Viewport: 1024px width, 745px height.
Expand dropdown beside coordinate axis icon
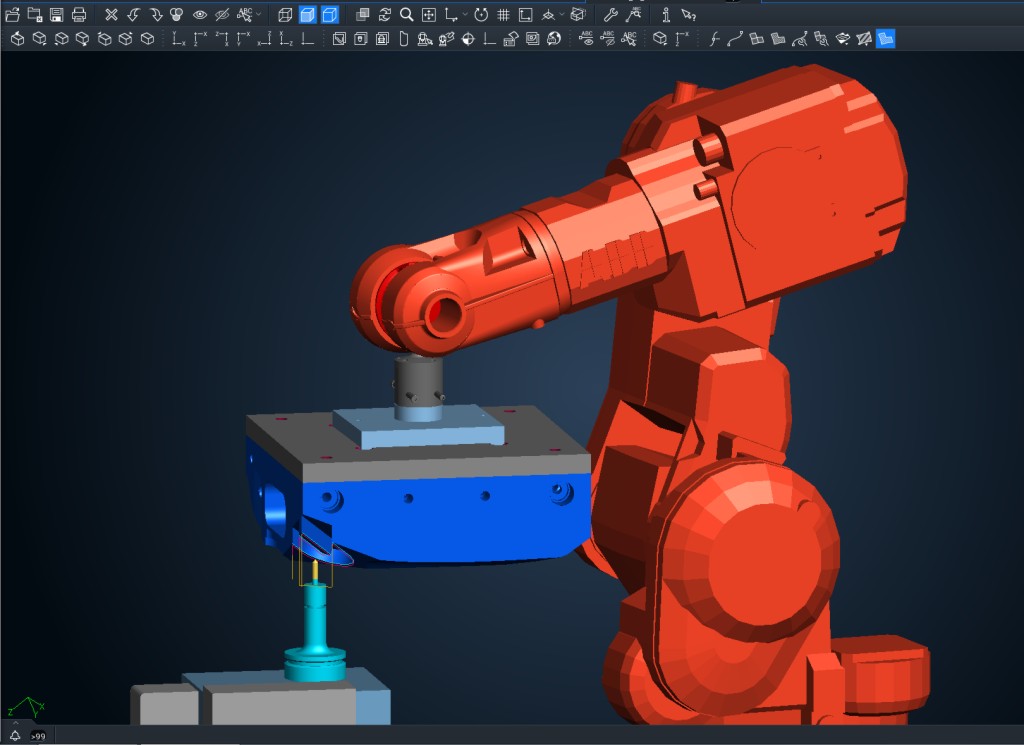tap(465, 14)
